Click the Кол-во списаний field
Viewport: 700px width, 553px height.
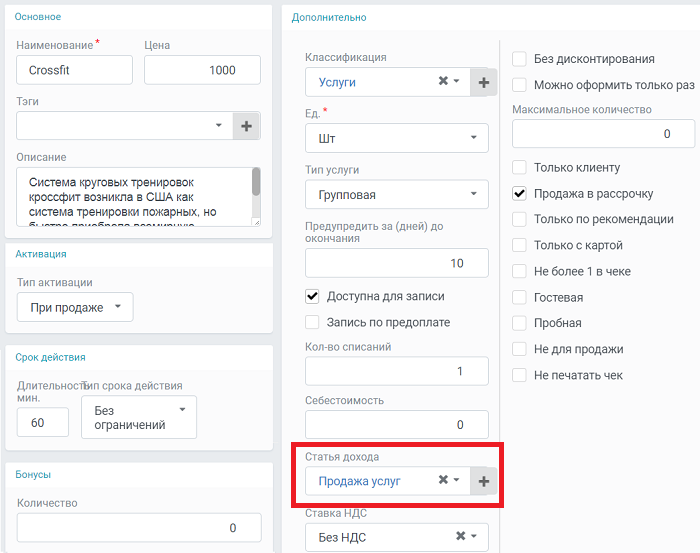pyautogui.click(x=397, y=371)
